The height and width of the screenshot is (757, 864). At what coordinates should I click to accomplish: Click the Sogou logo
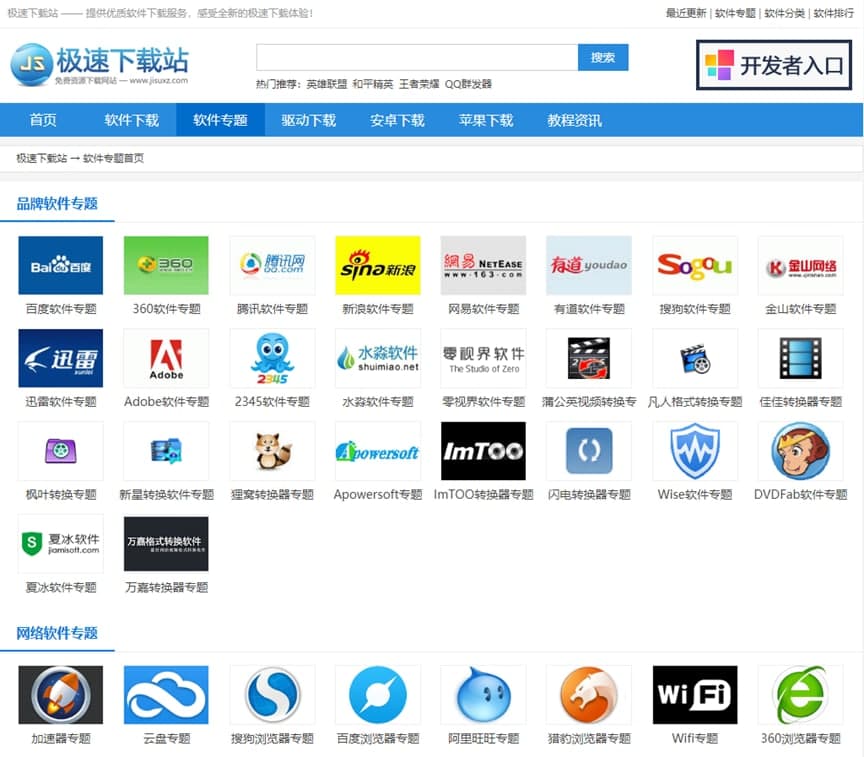(695, 265)
